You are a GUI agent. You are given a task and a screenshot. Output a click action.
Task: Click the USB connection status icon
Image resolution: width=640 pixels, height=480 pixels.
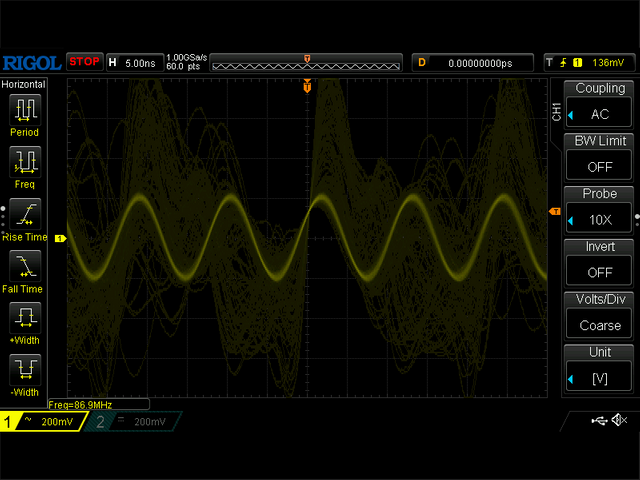point(599,421)
